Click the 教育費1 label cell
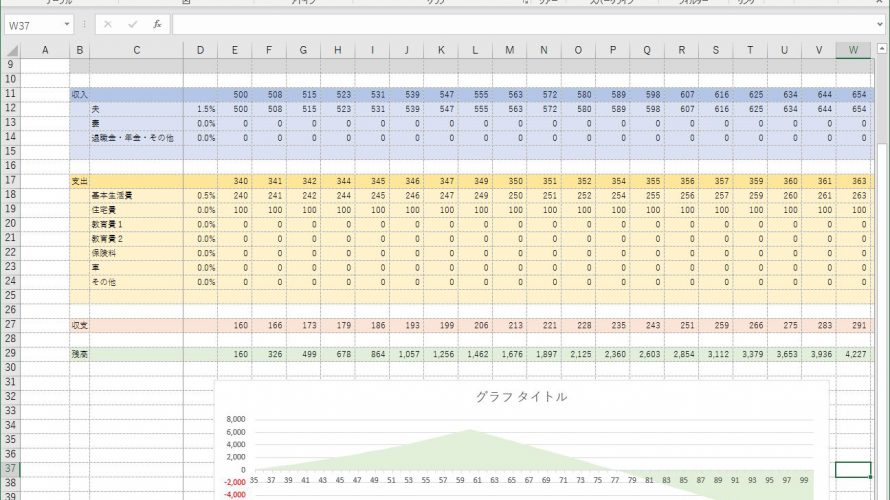The width and height of the screenshot is (890, 500). (136, 224)
